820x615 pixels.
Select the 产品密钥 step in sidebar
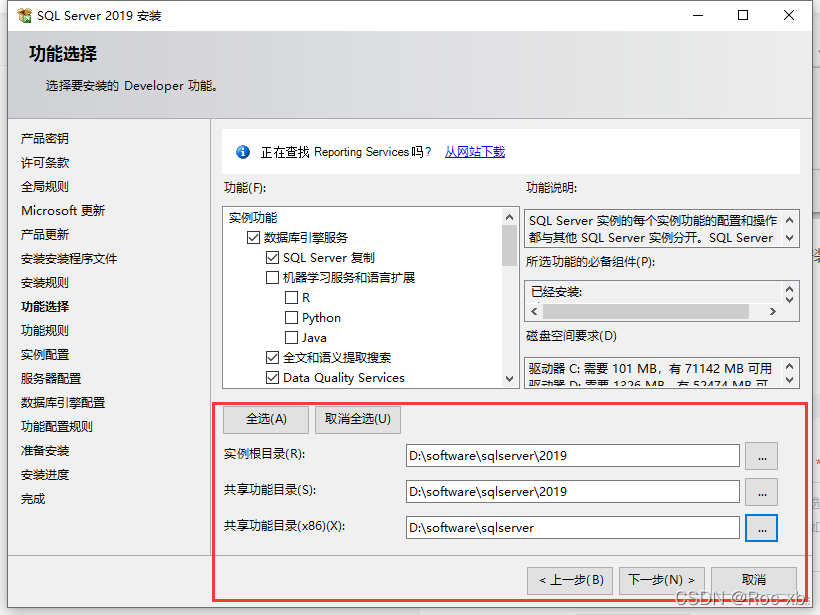[45, 139]
